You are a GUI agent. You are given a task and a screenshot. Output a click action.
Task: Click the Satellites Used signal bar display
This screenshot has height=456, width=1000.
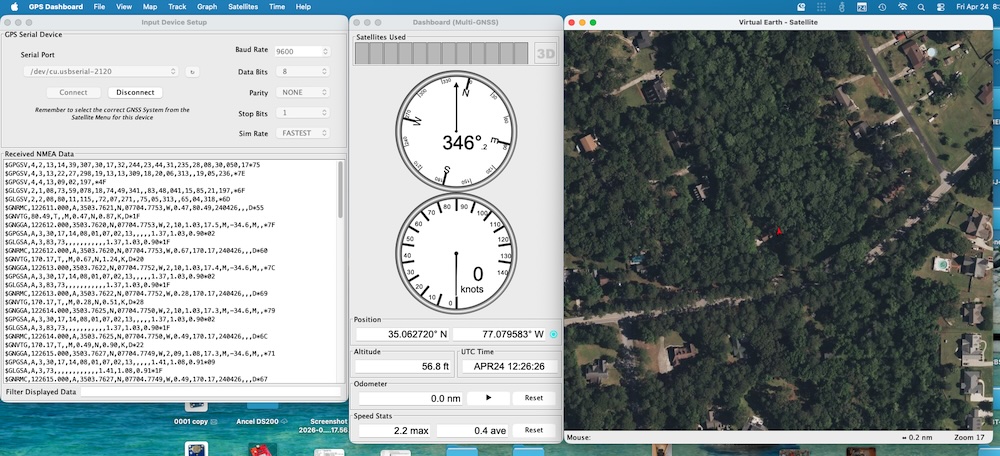(441, 54)
